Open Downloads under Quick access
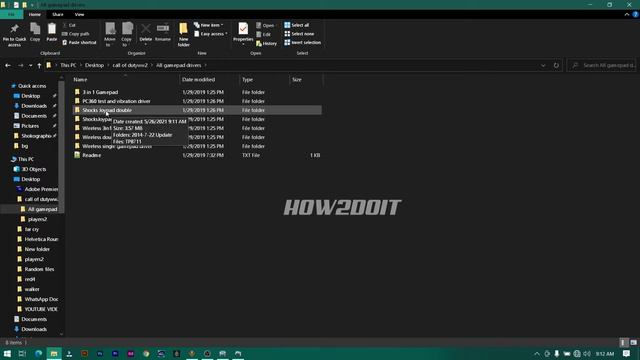The width and height of the screenshot is (640, 360). pyautogui.click(x=34, y=106)
